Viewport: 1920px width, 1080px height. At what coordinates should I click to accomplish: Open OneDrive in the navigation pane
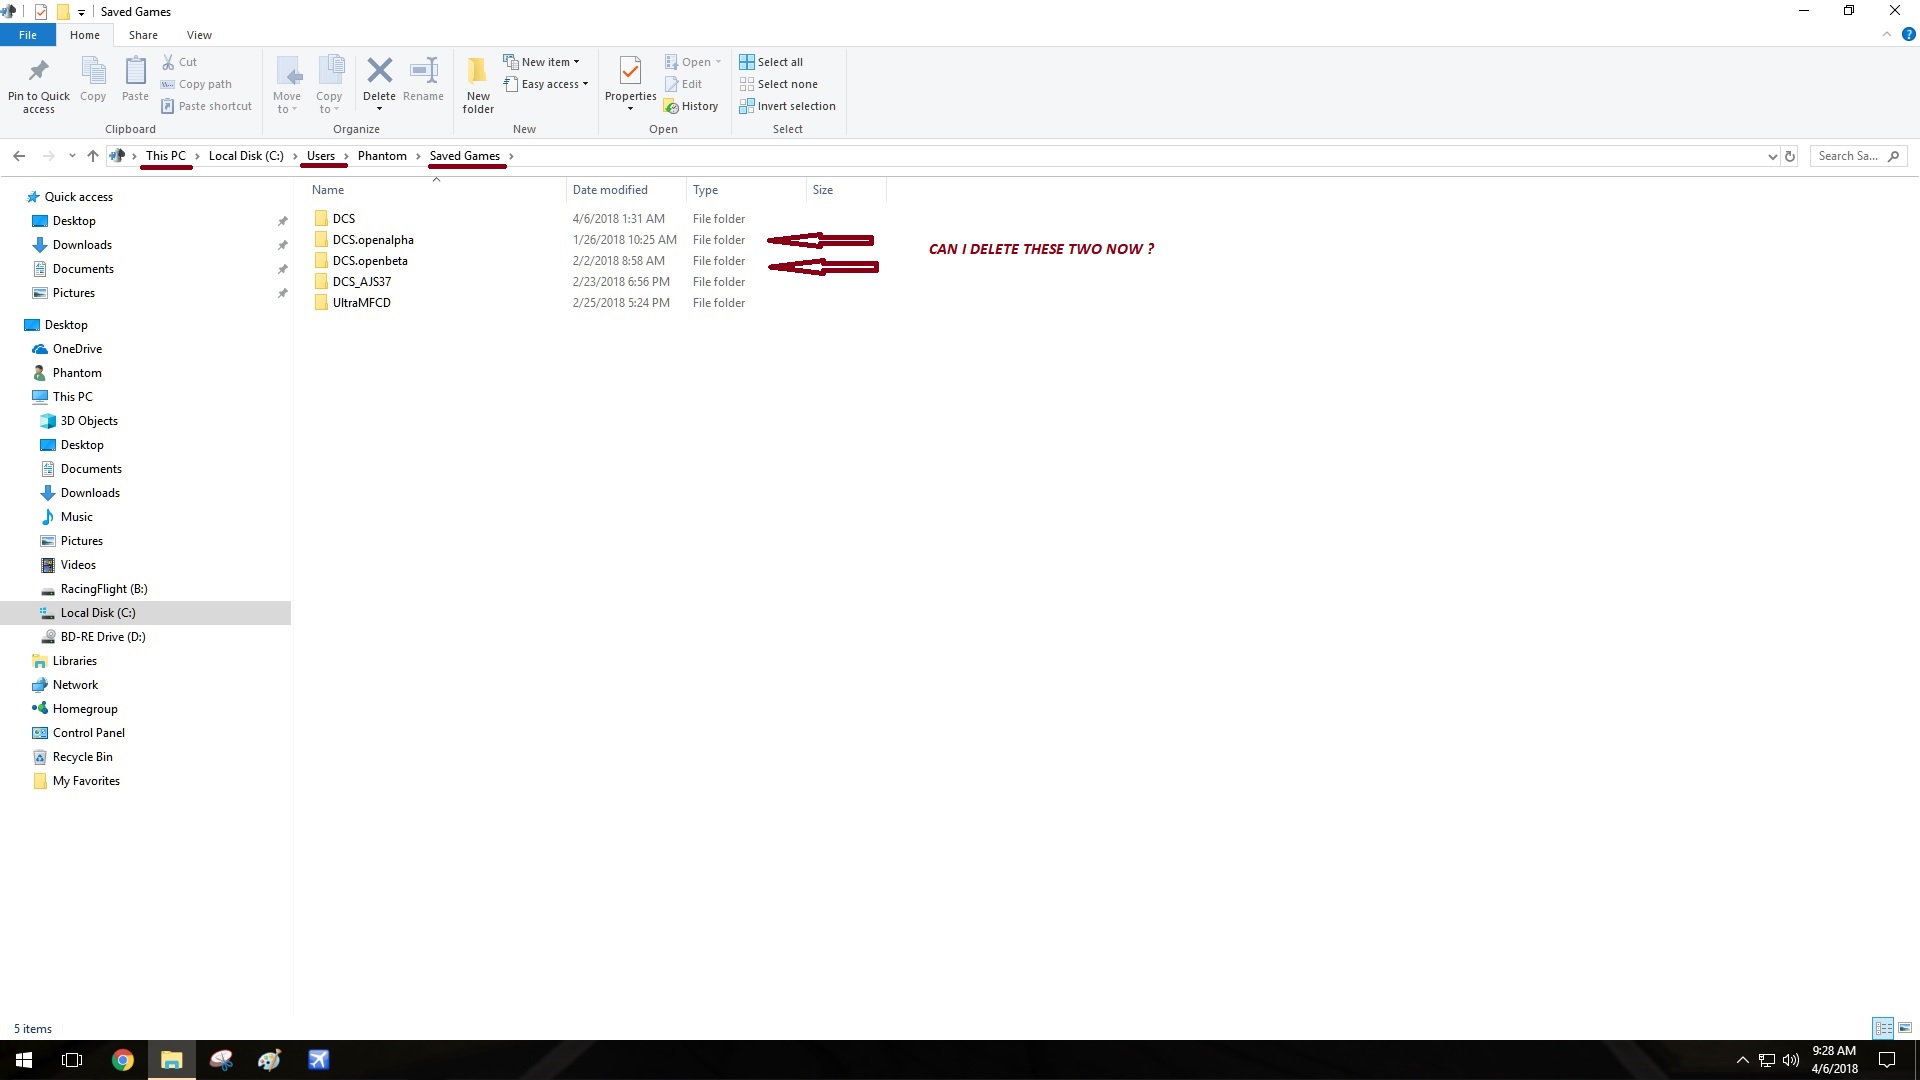point(77,349)
